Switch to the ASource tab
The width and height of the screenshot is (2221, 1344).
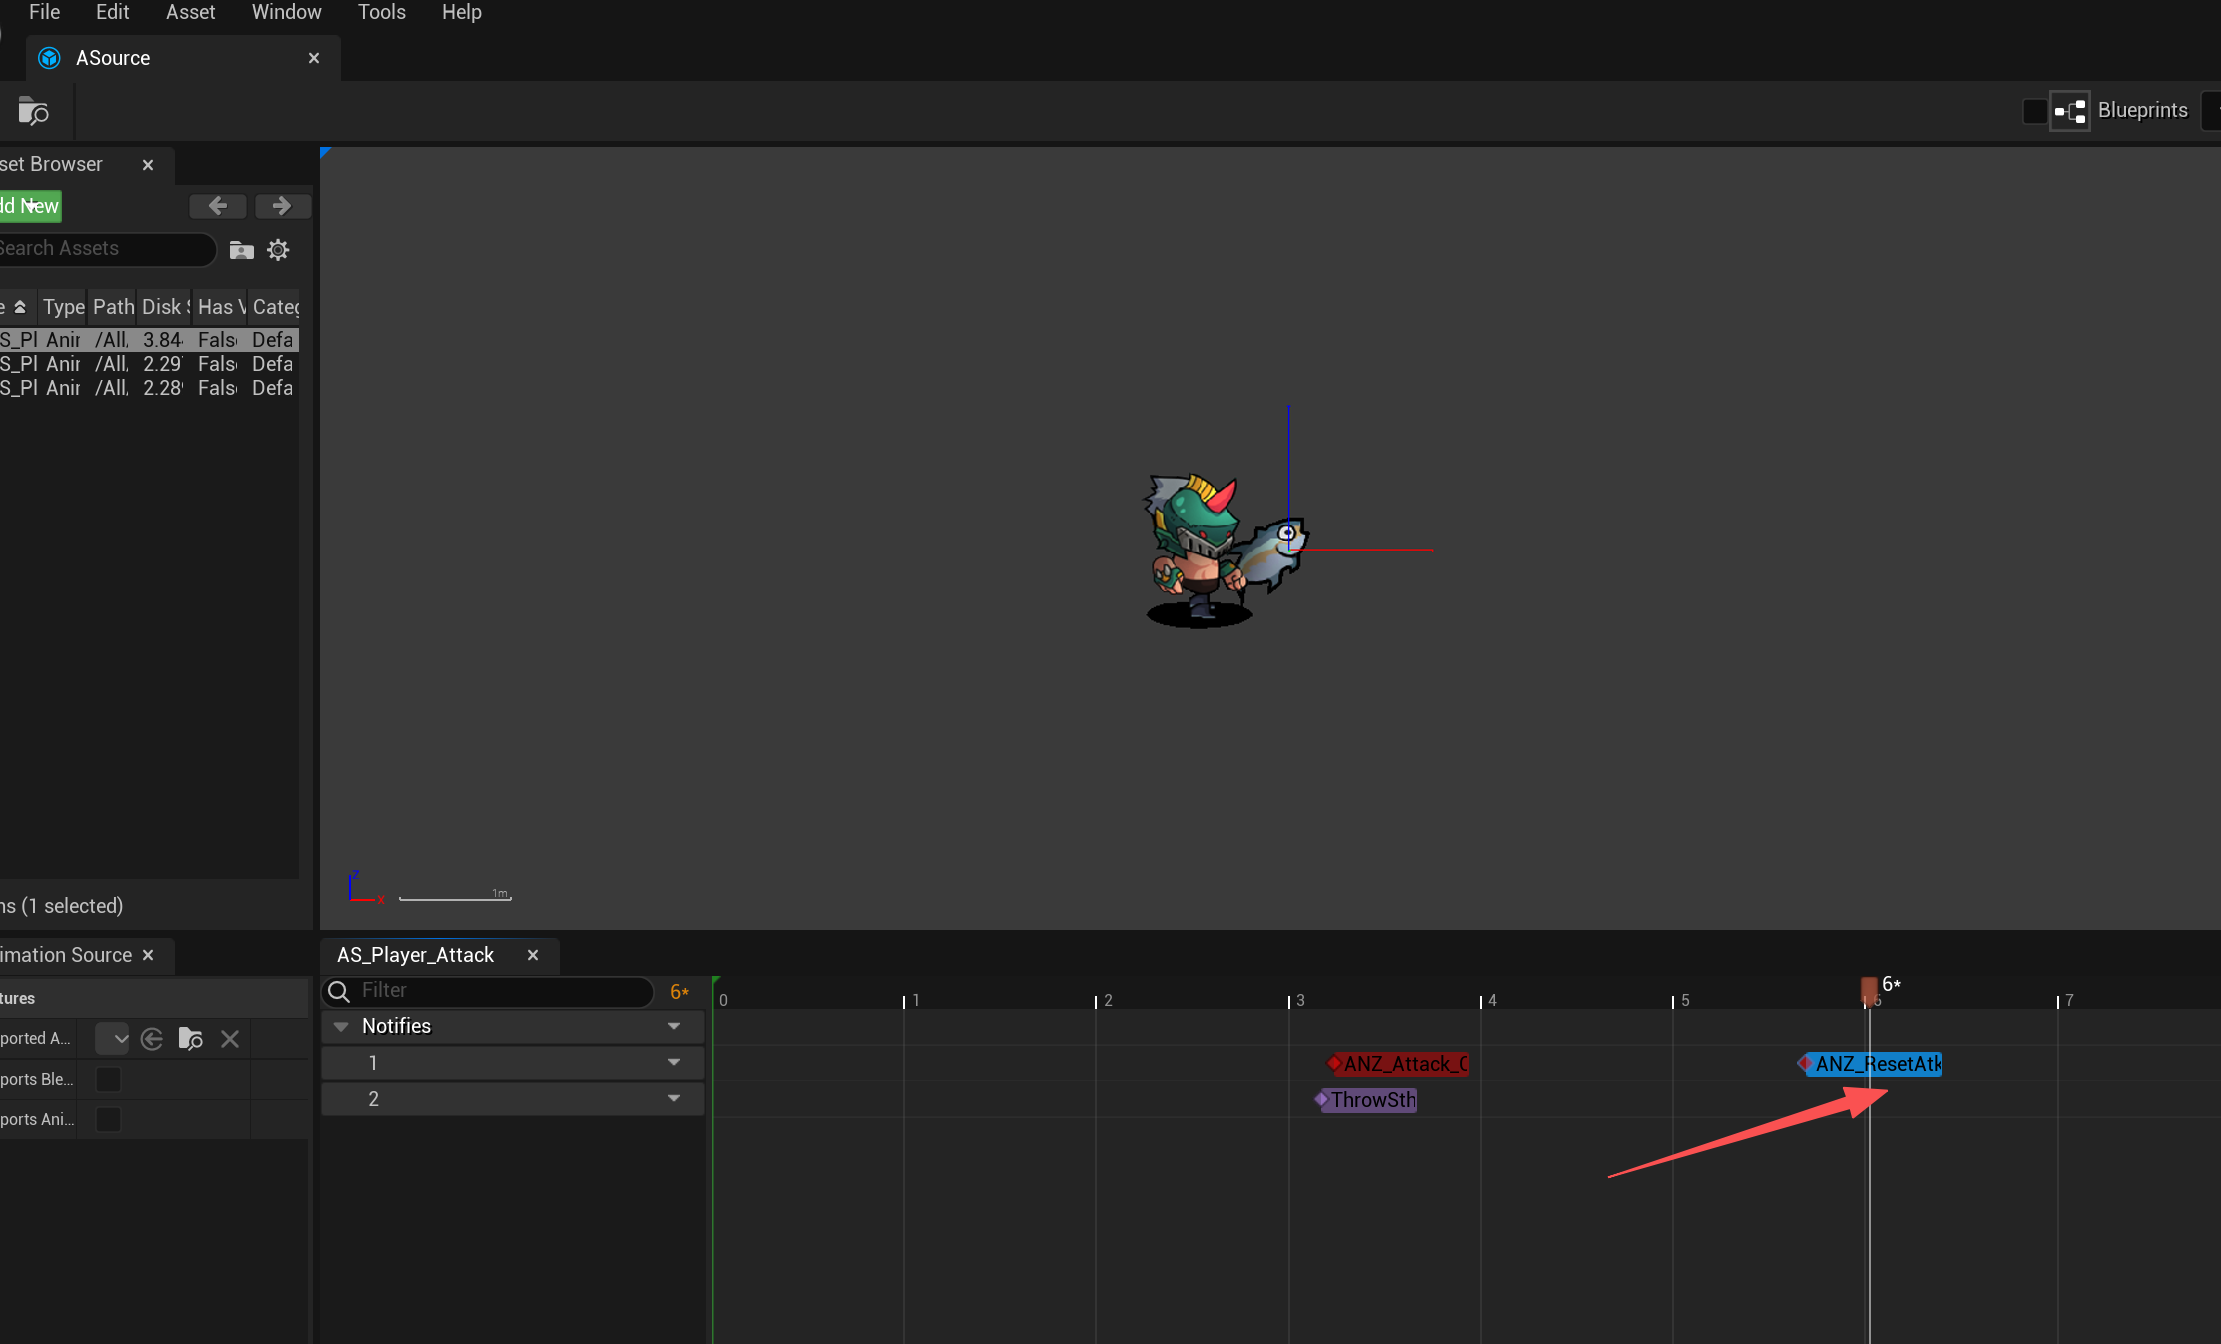(183, 58)
